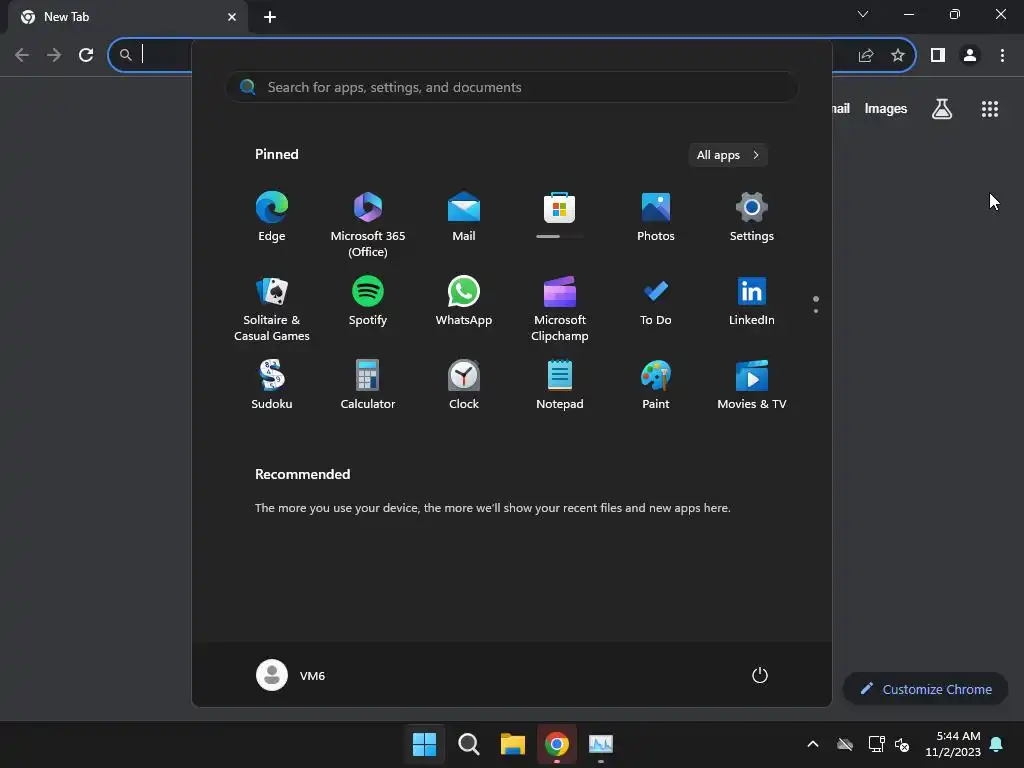Click the Images link in Chrome
The width and height of the screenshot is (1024, 768).
[886, 109]
